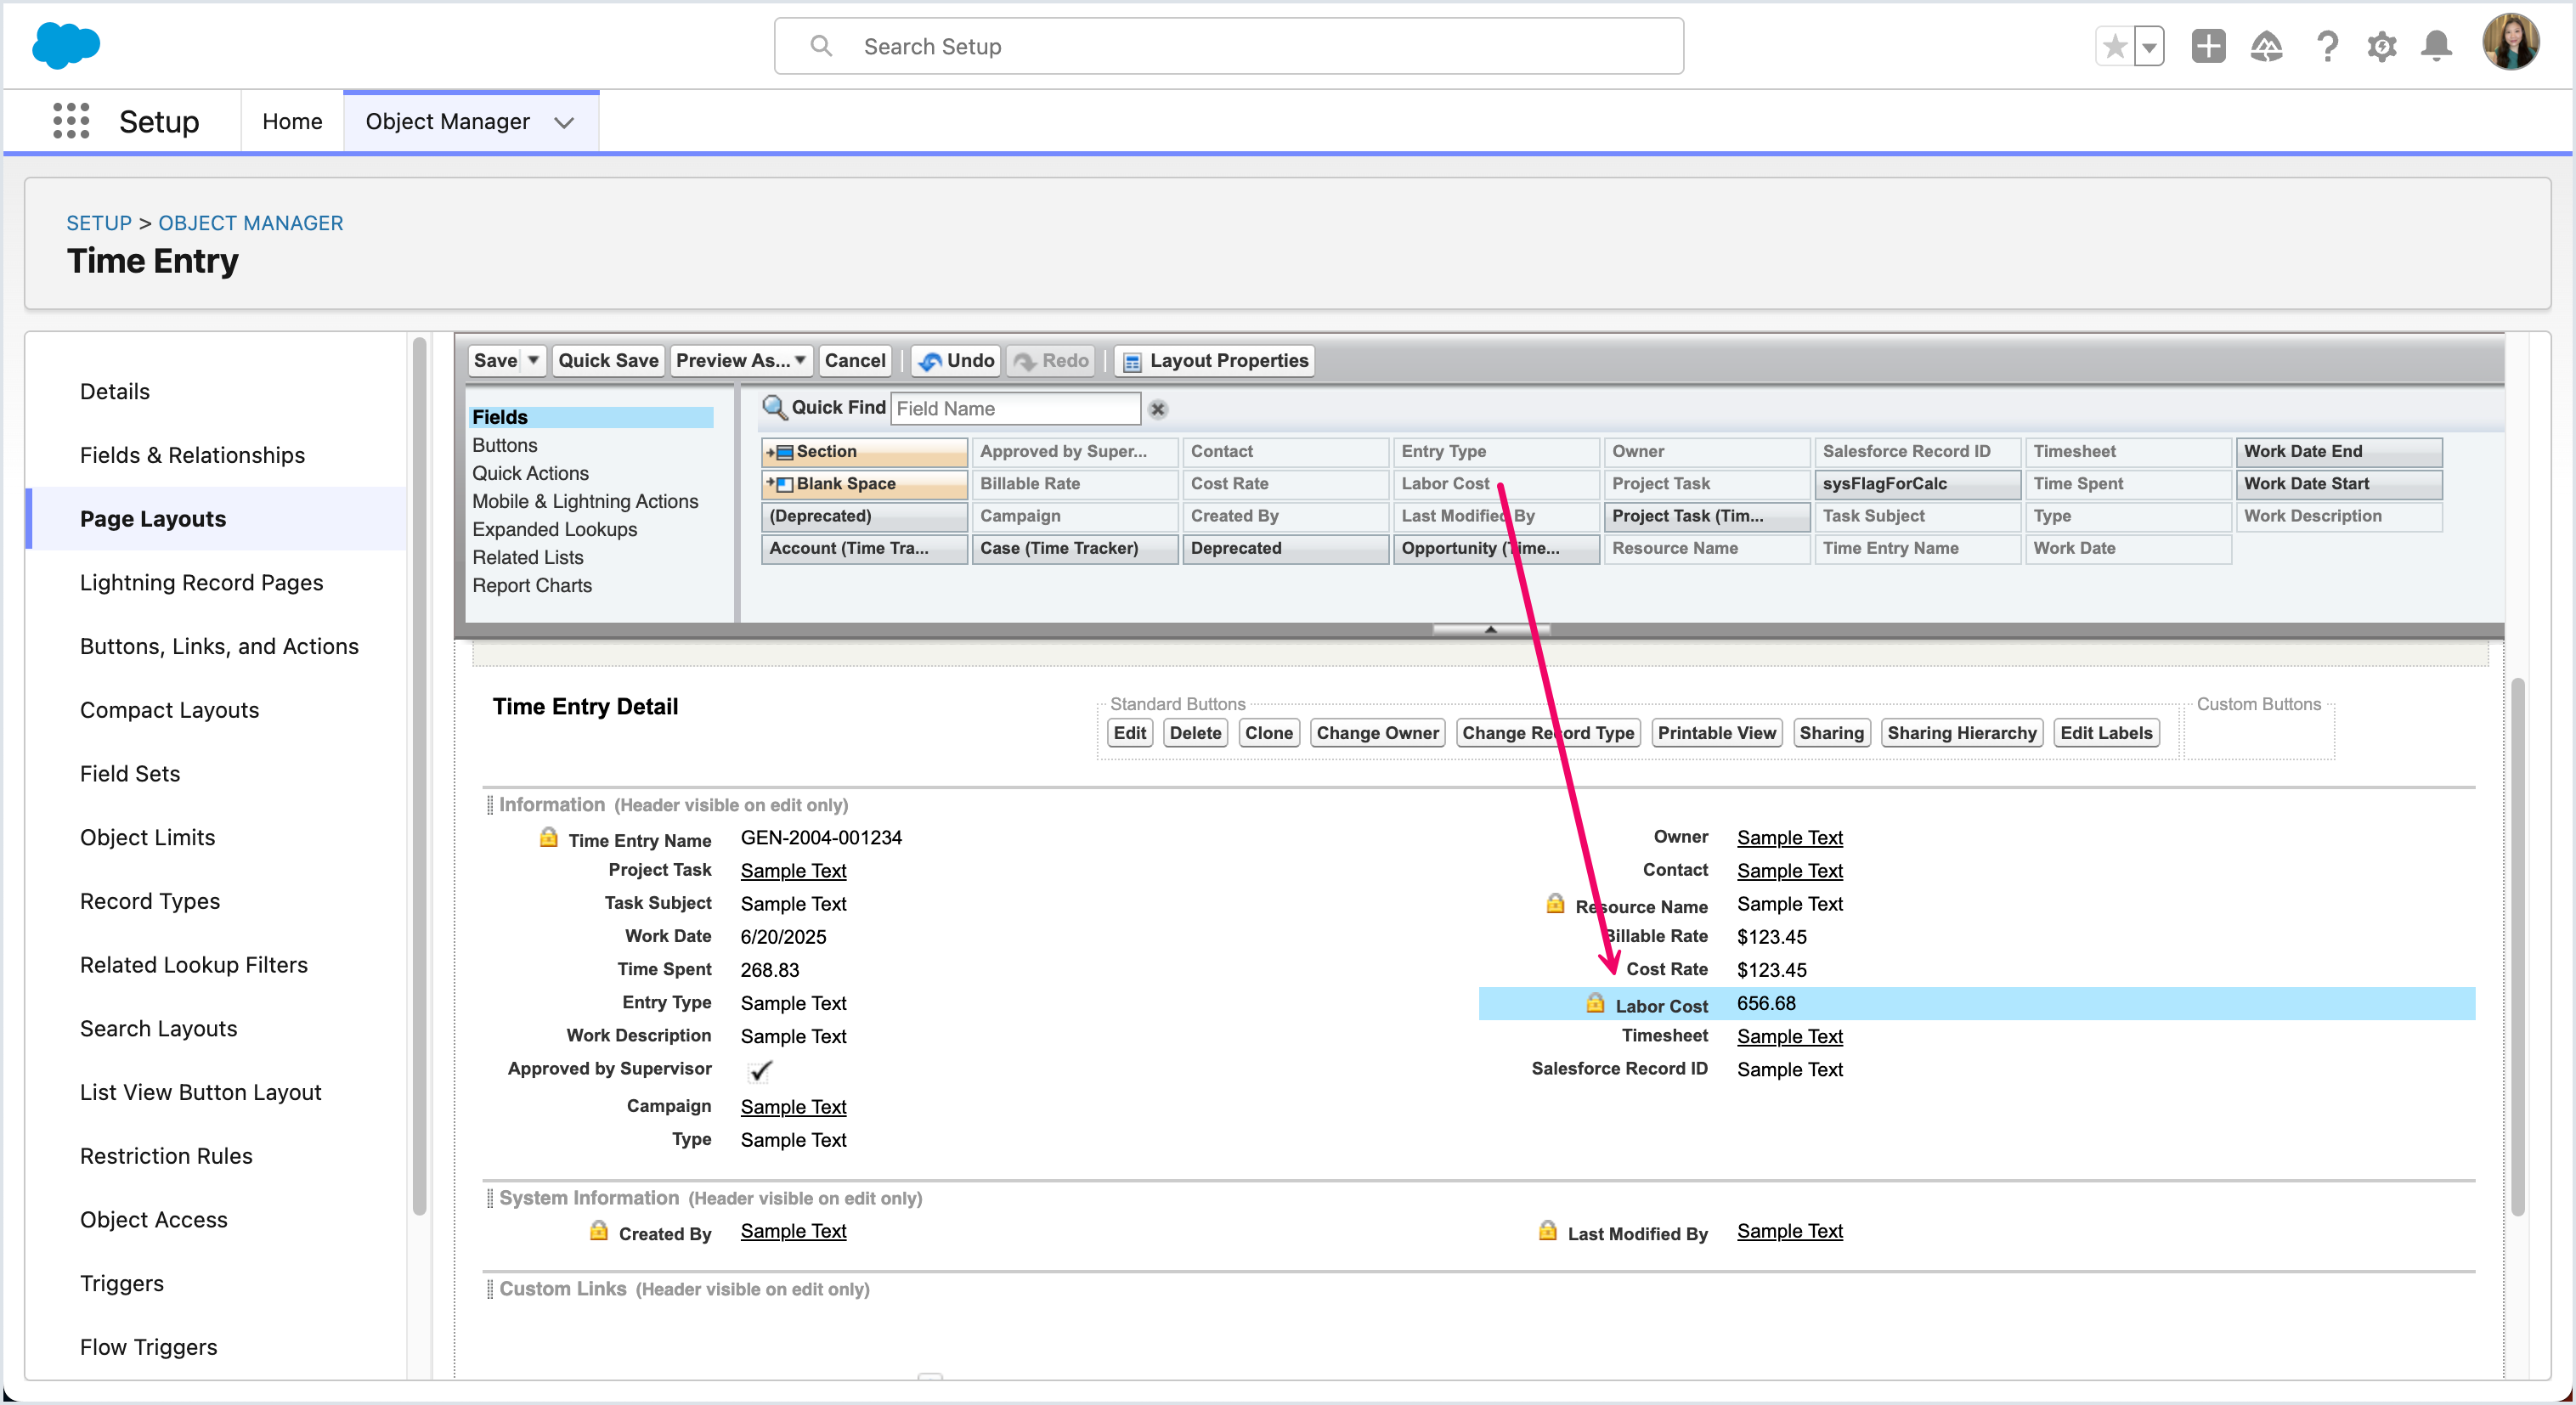Select the Labor Cost palette field
The height and width of the screenshot is (1405, 2576).
pyautogui.click(x=1496, y=484)
